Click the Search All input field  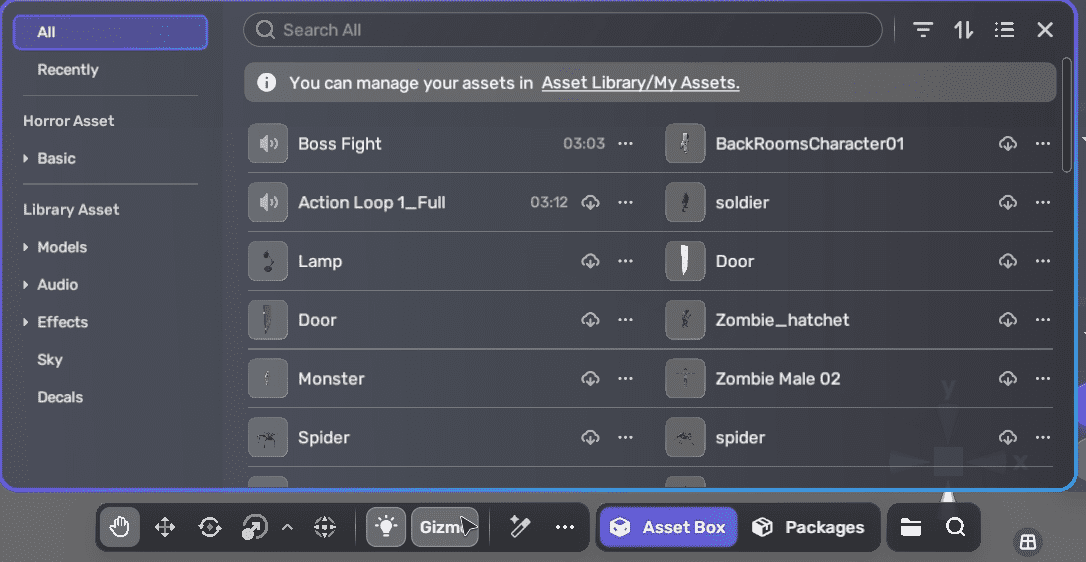(x=570, y=30)
